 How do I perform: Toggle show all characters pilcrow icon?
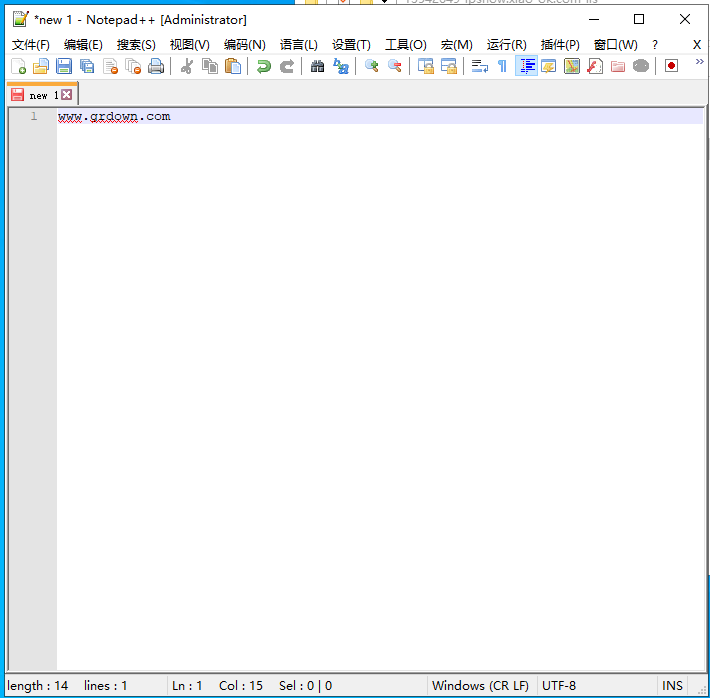click(502, 66)
